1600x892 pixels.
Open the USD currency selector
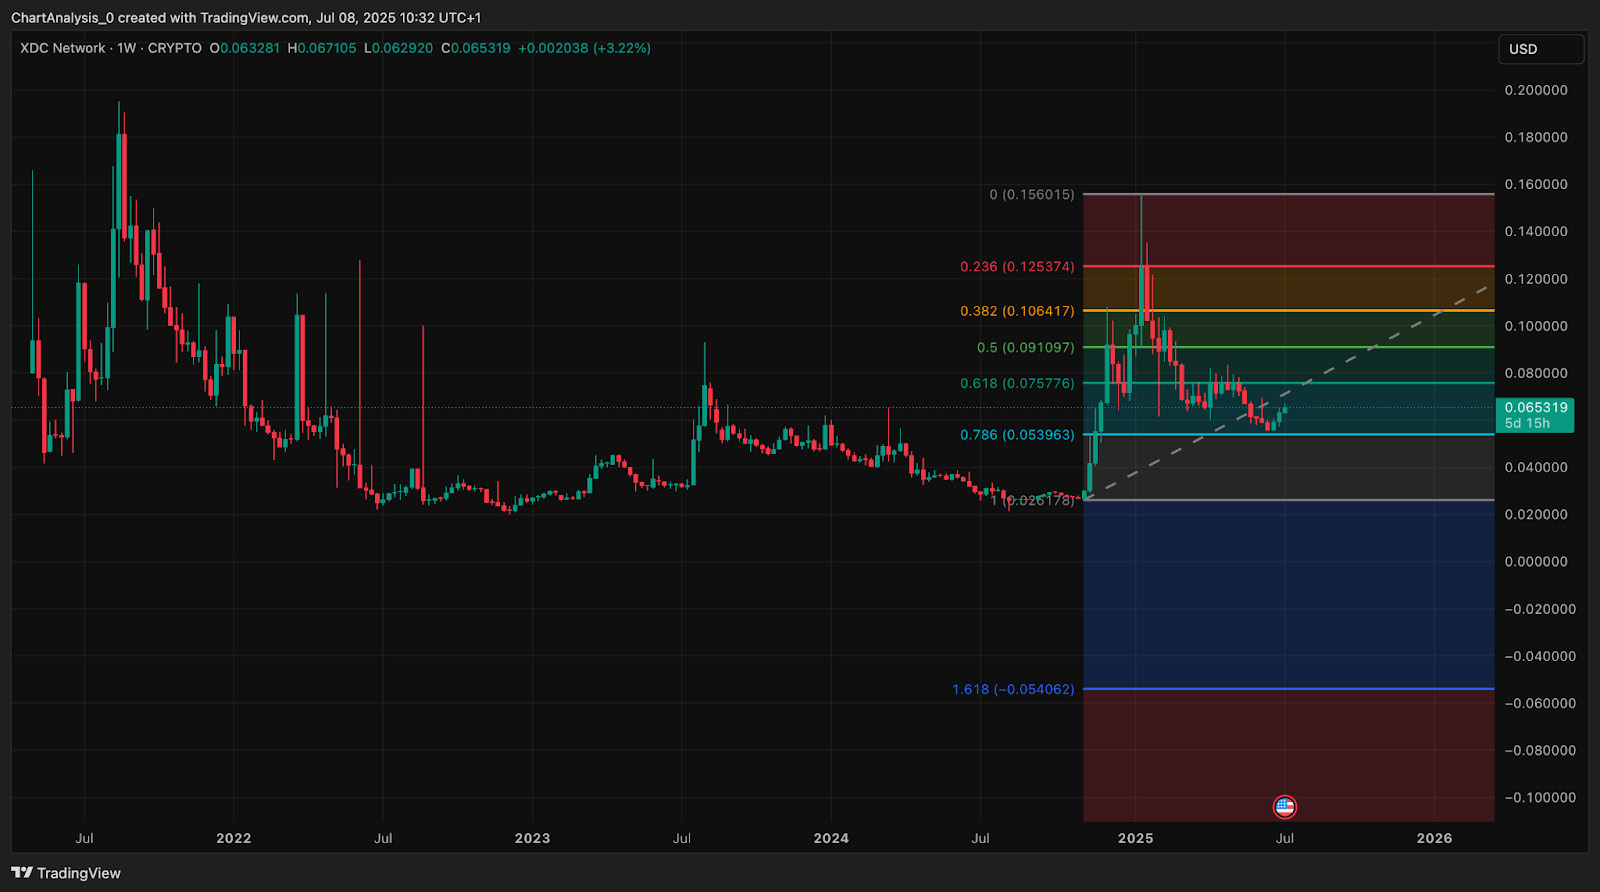click(1540, 49)
